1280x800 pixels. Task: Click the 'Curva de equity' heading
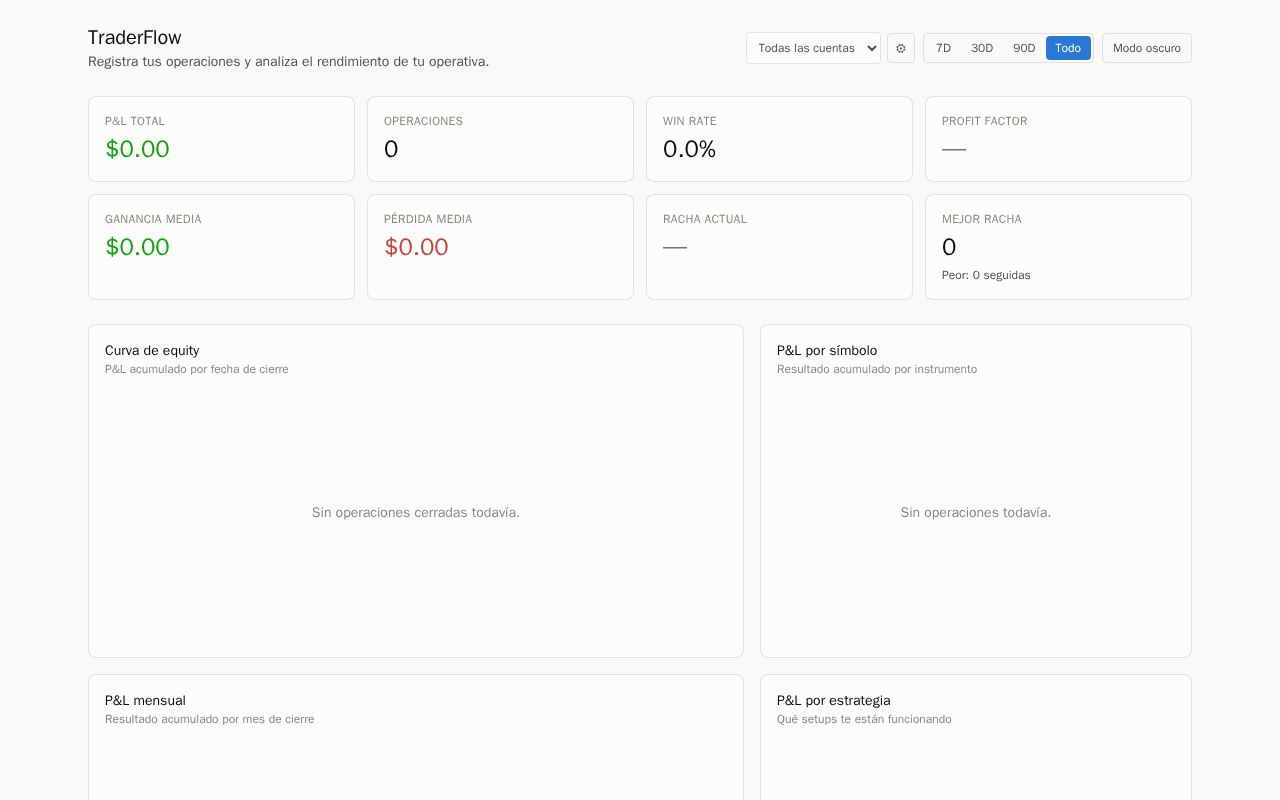pyautogui.click(x=152, y=351)
